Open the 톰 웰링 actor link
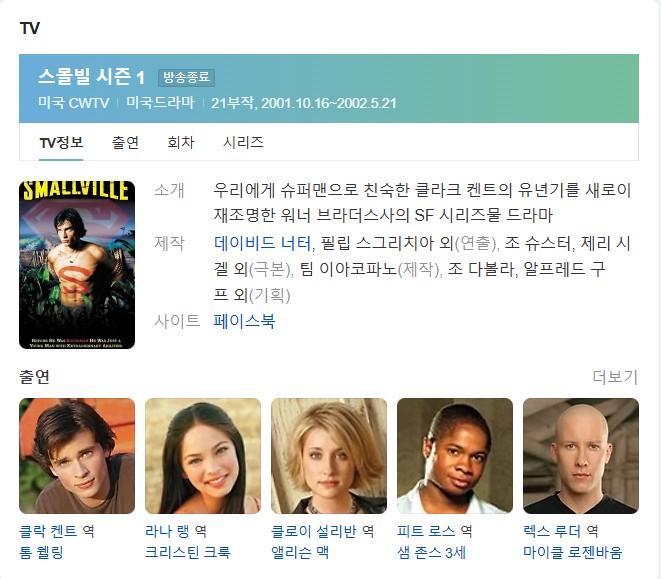Image resolution: width=661 pixels, height=579 pixels. [x=41, y=552]
